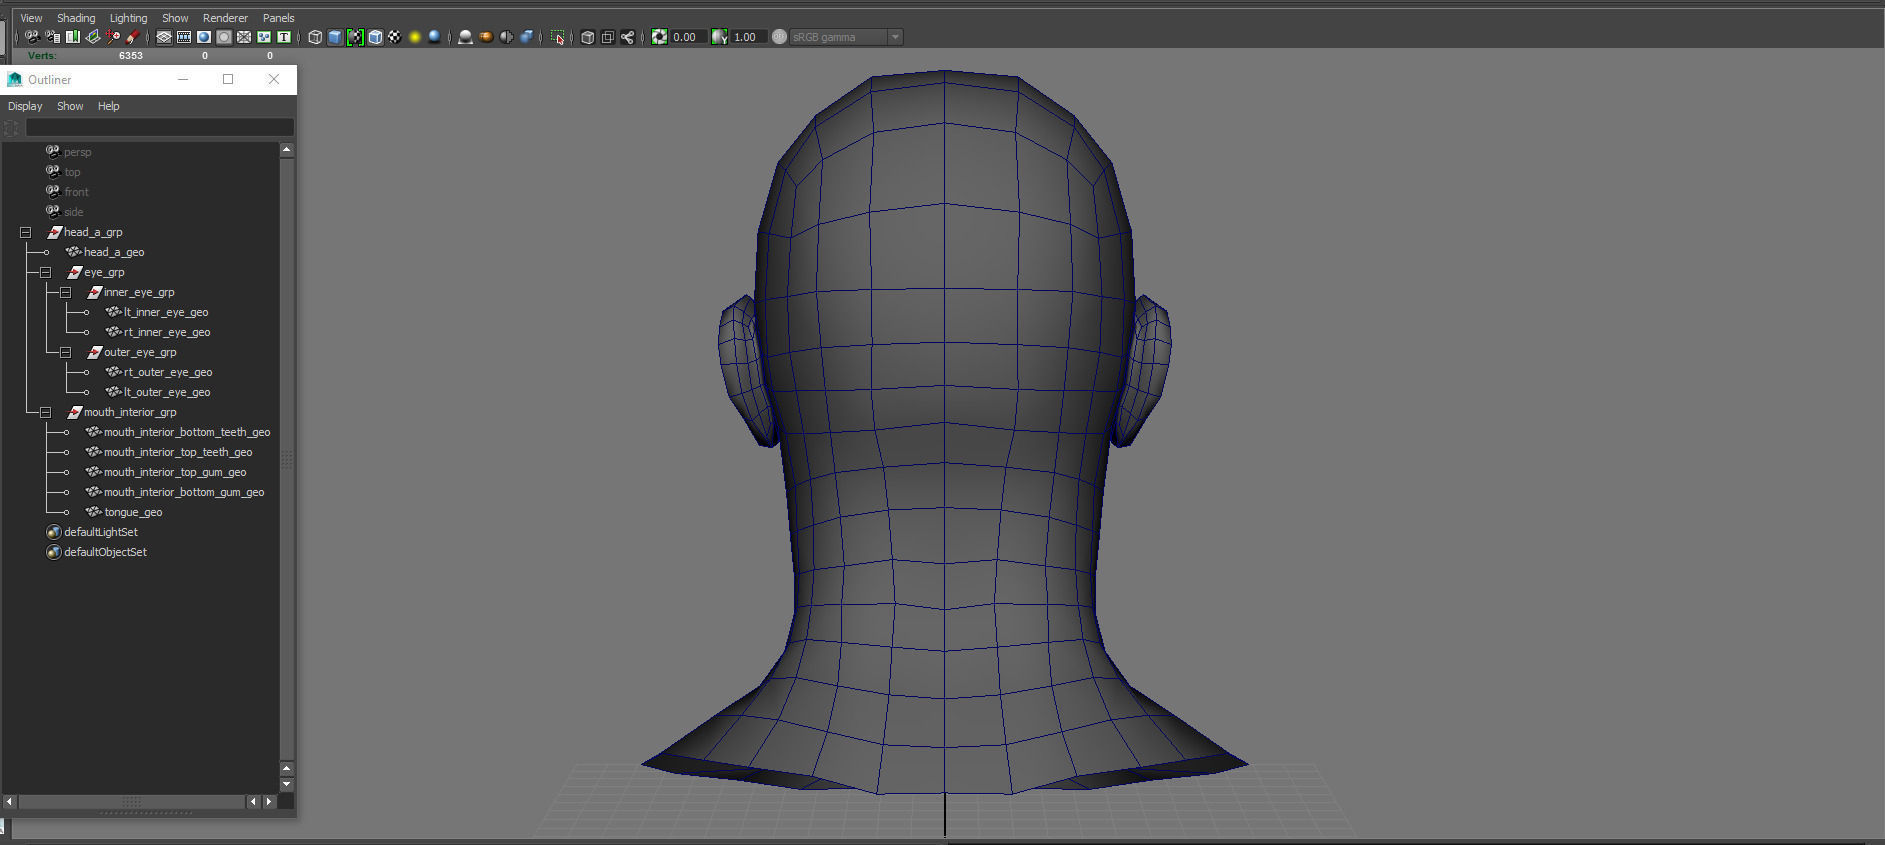Viewport: 1885px width, 845px height.
Task: Open the Camera Attributes icon
Action: point(52,37)
